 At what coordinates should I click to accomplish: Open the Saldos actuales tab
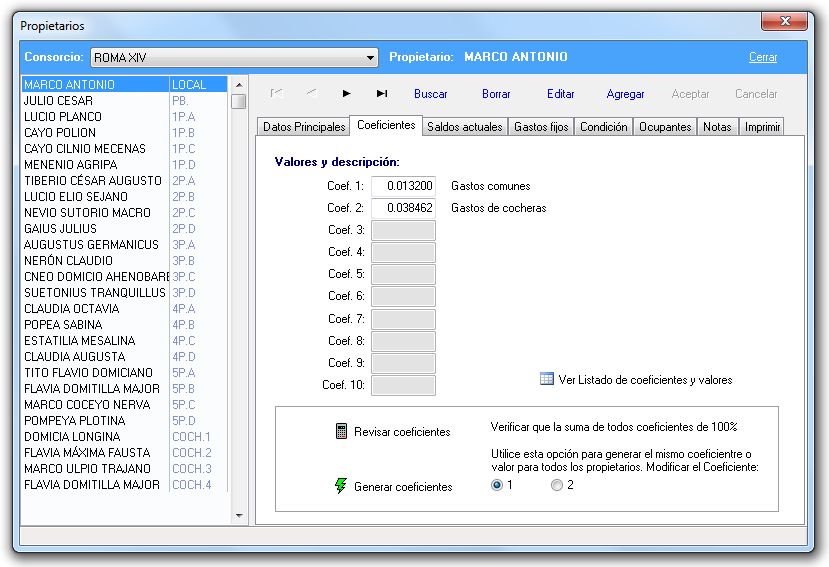[464, 127]
